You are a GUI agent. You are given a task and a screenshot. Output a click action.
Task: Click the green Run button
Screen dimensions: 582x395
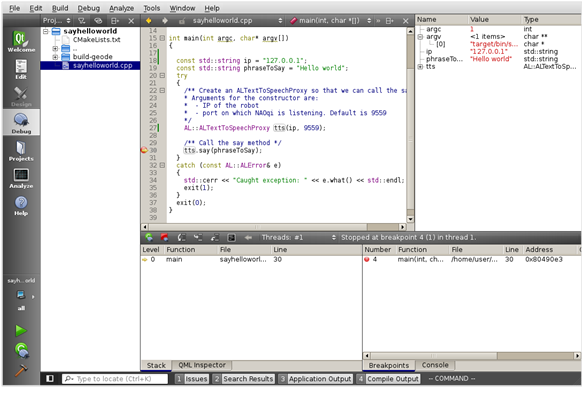(21, 330)
